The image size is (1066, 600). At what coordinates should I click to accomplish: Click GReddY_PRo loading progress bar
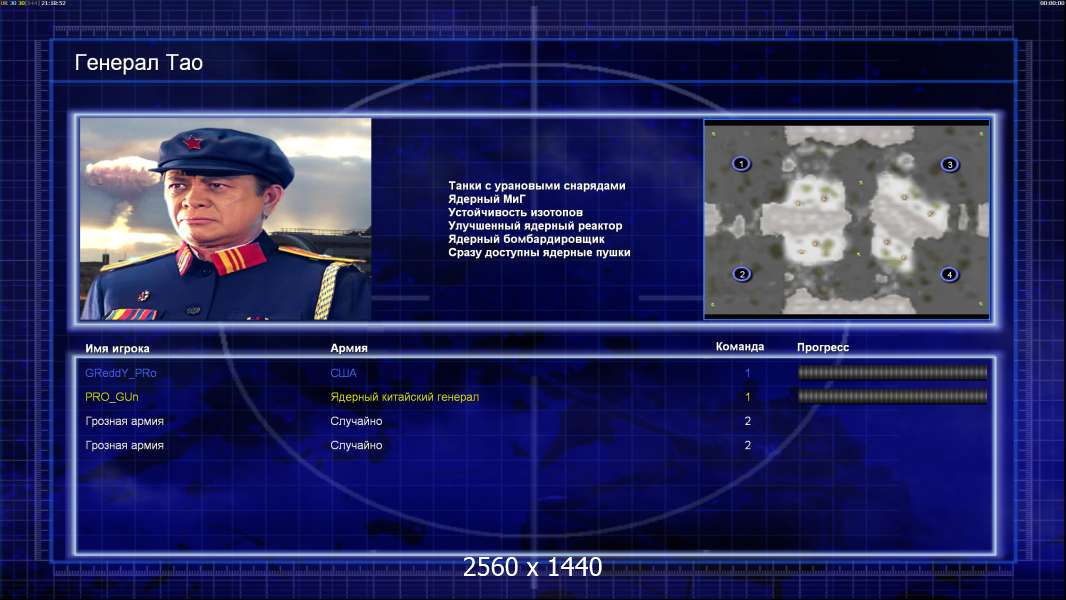coord(892,372)
